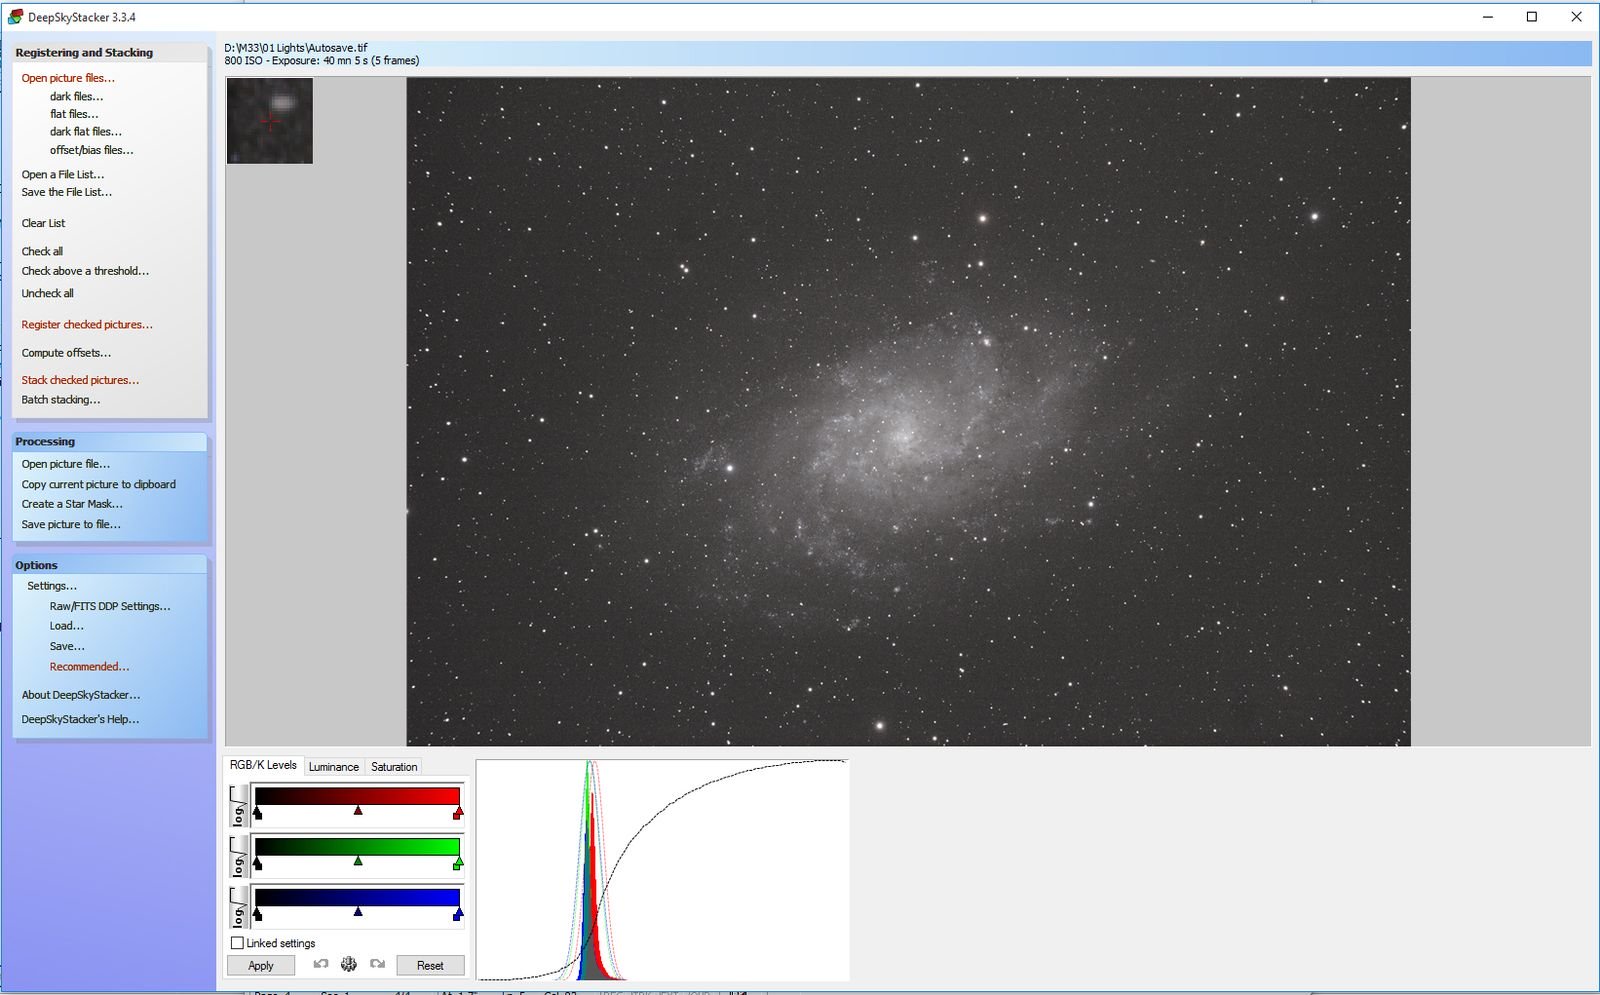Click Load... under Options

(x=67, y=626)
